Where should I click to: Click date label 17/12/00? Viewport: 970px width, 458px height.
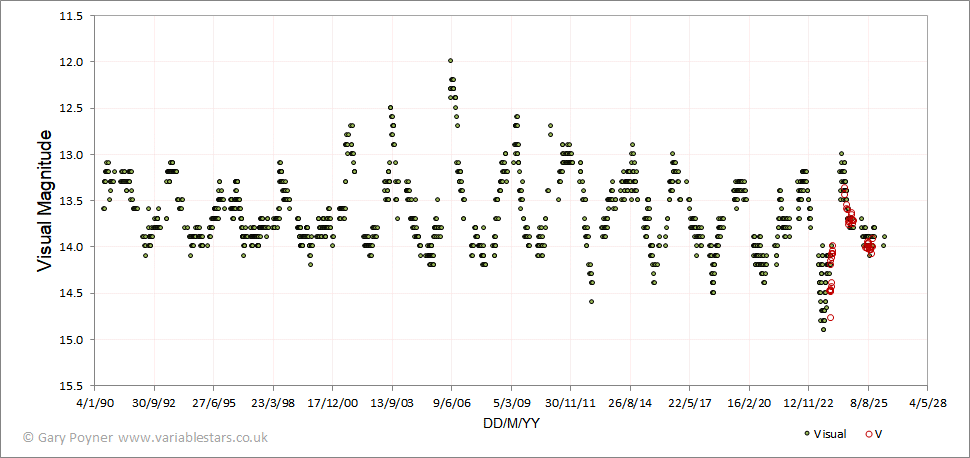coord(333,403)
